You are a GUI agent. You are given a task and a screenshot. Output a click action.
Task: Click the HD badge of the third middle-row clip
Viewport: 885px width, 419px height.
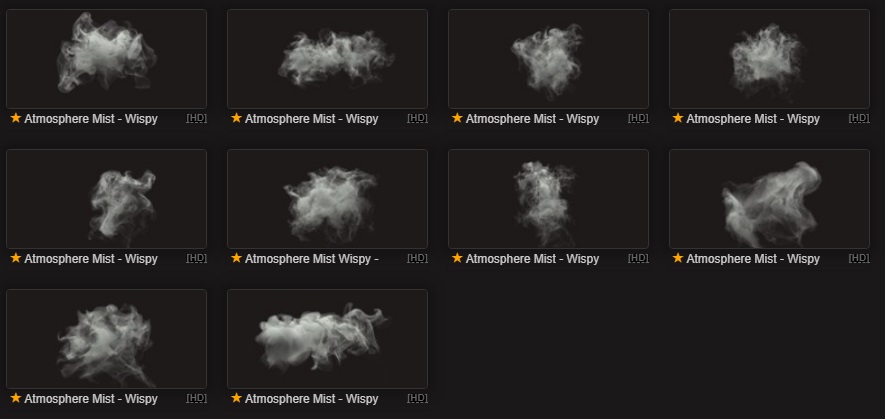(638, 258)
